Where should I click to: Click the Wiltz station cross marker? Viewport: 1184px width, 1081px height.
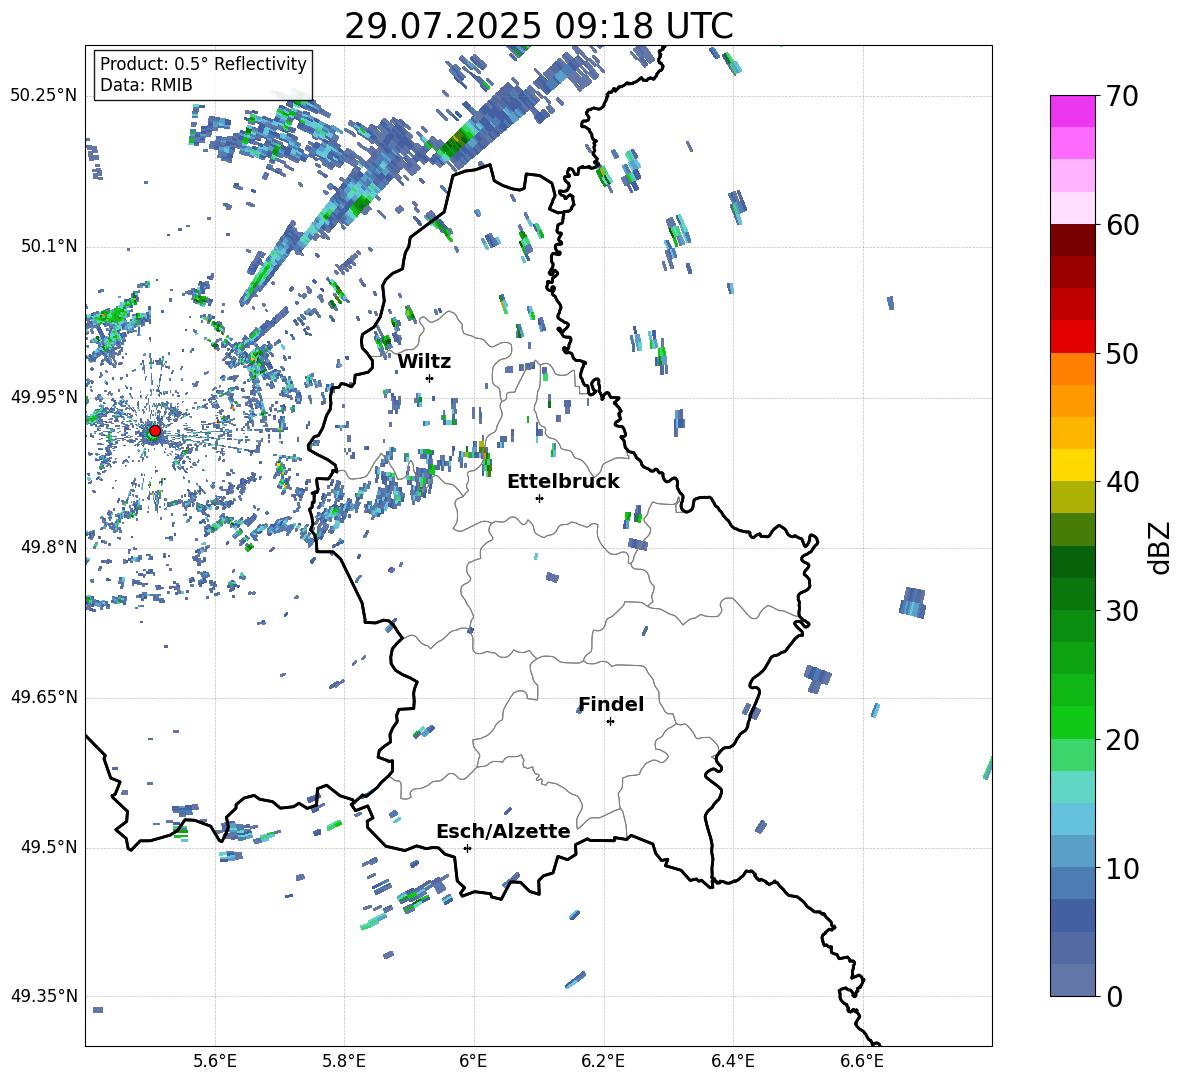[x=430, y=378]
